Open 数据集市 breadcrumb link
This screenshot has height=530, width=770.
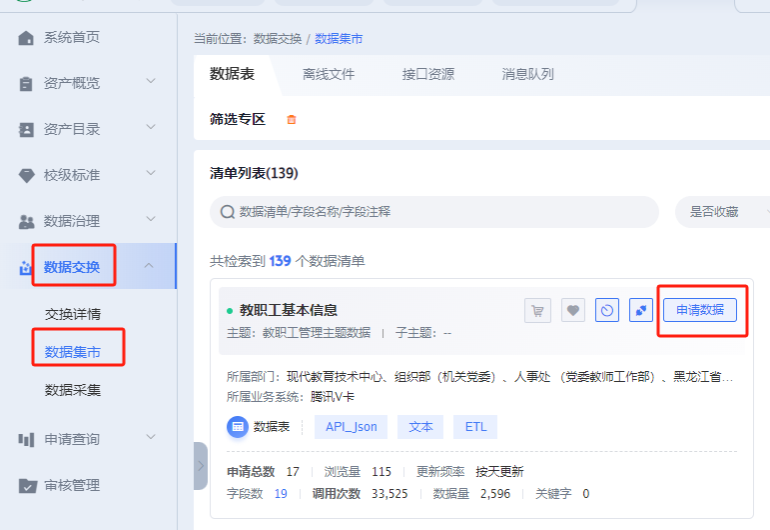[x=338, y=39]
